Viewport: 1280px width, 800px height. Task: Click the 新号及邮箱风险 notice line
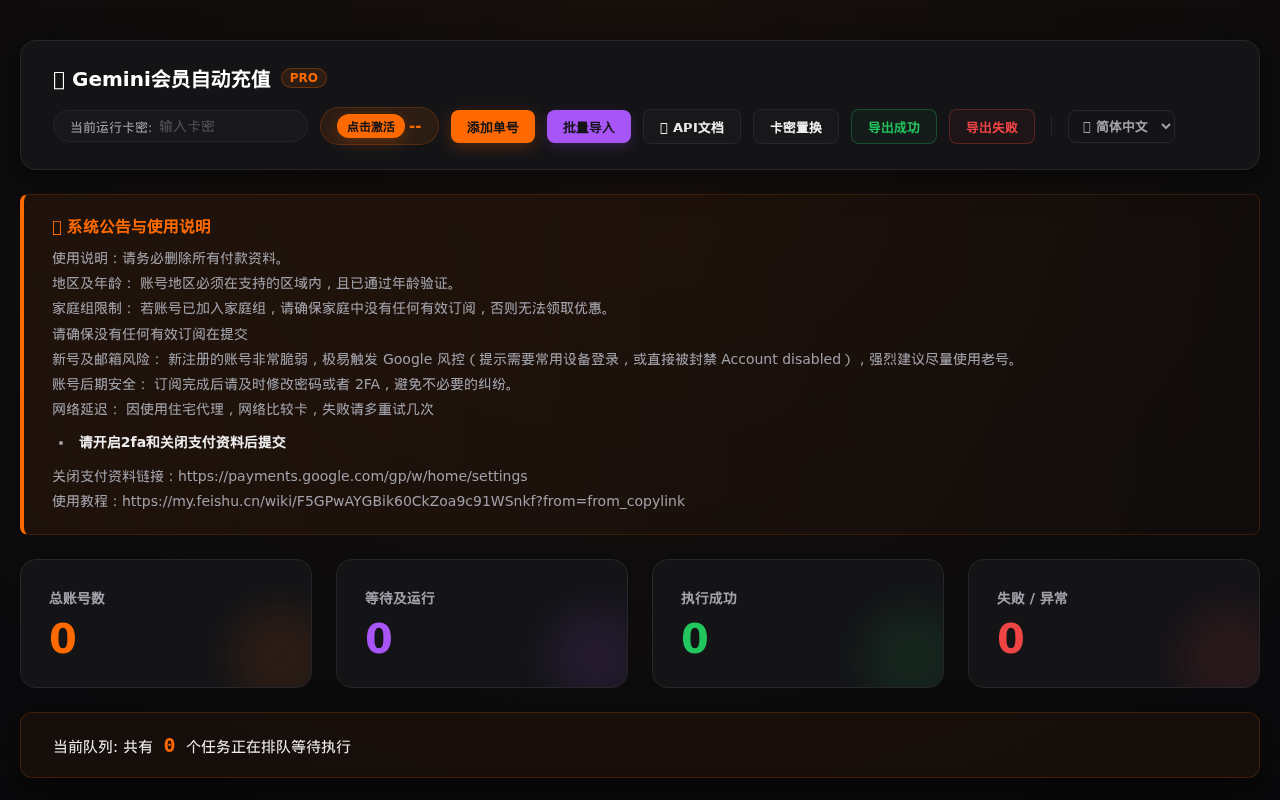point(537,359)
